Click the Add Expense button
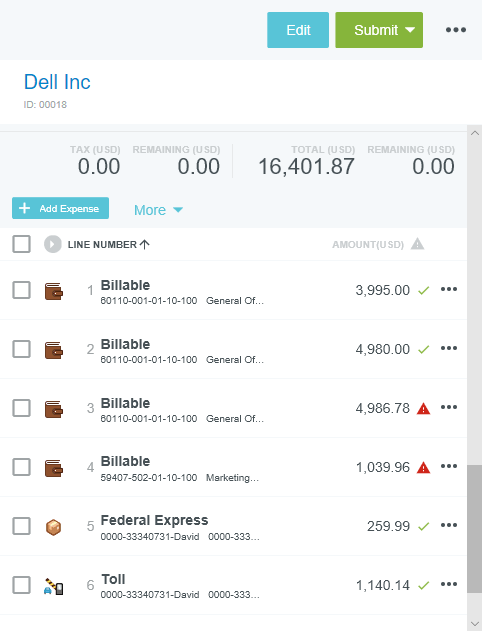This screenshot has height=631, width=482. click(60, 208)
